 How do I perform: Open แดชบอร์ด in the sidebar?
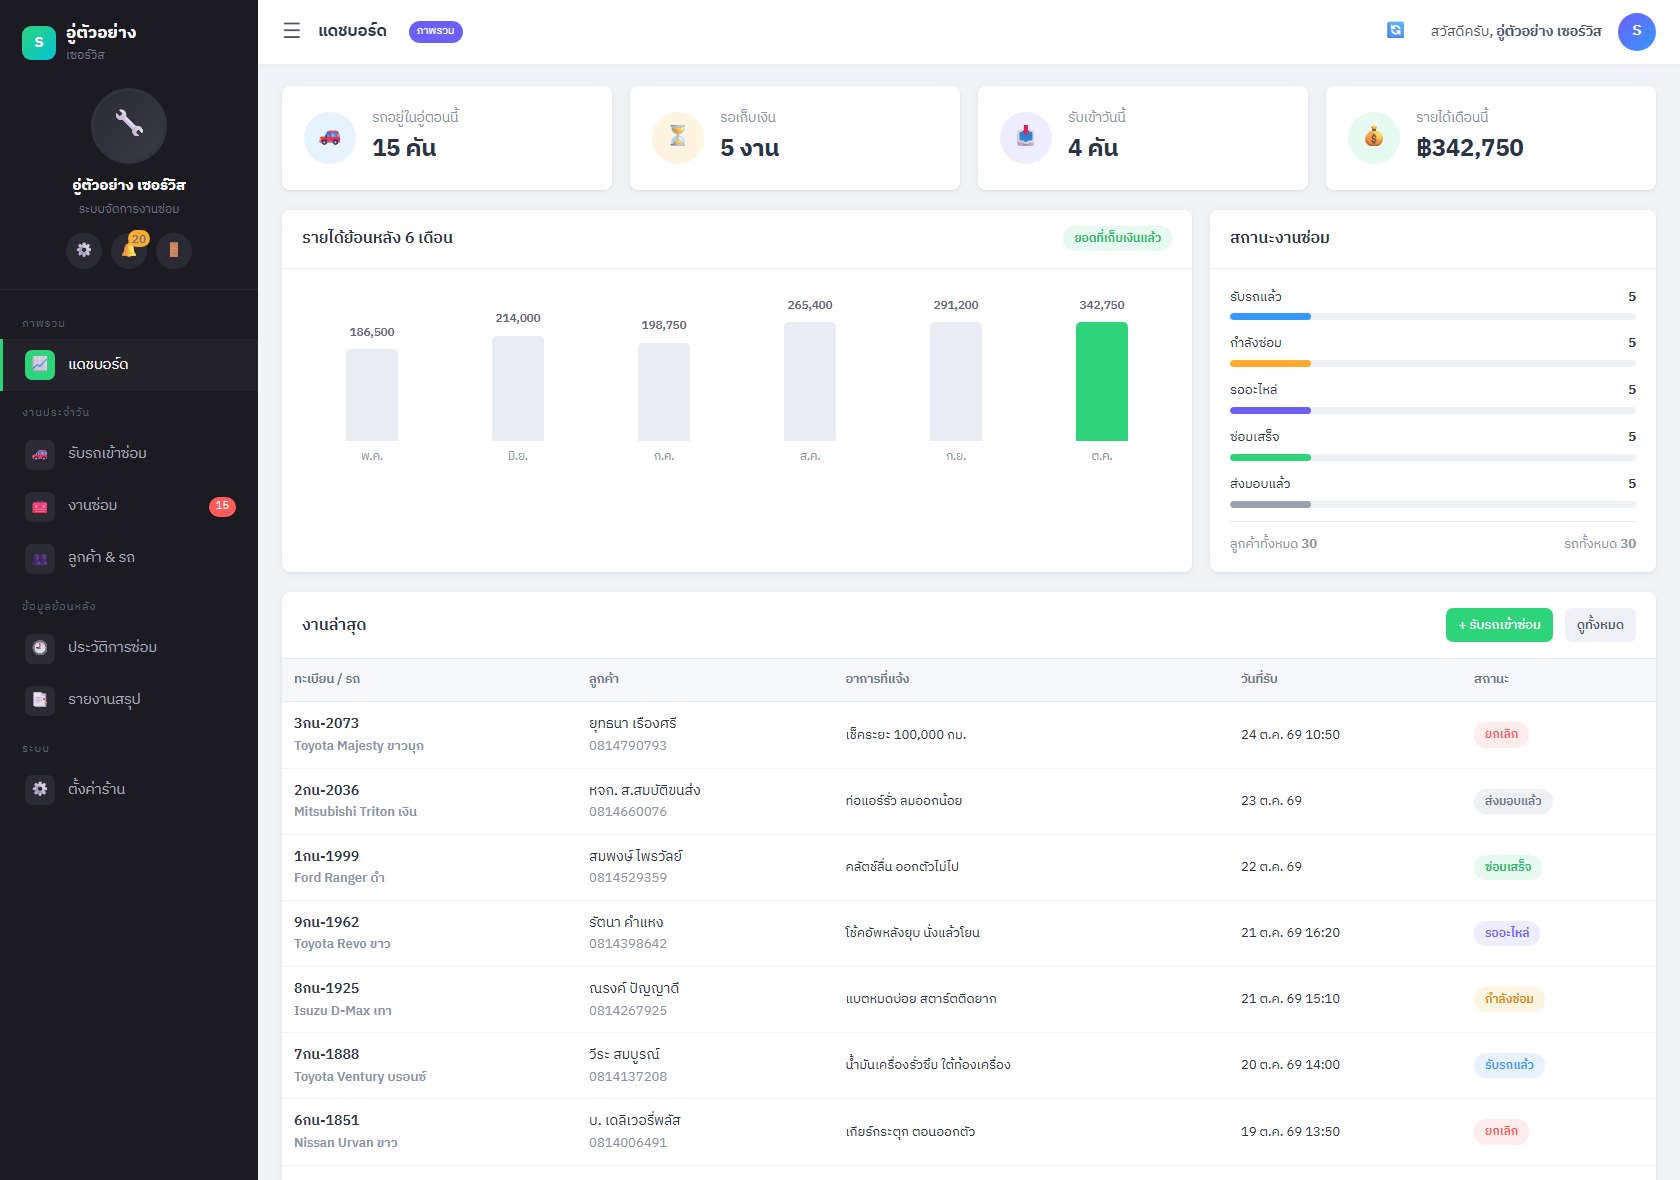coord(129,365)
